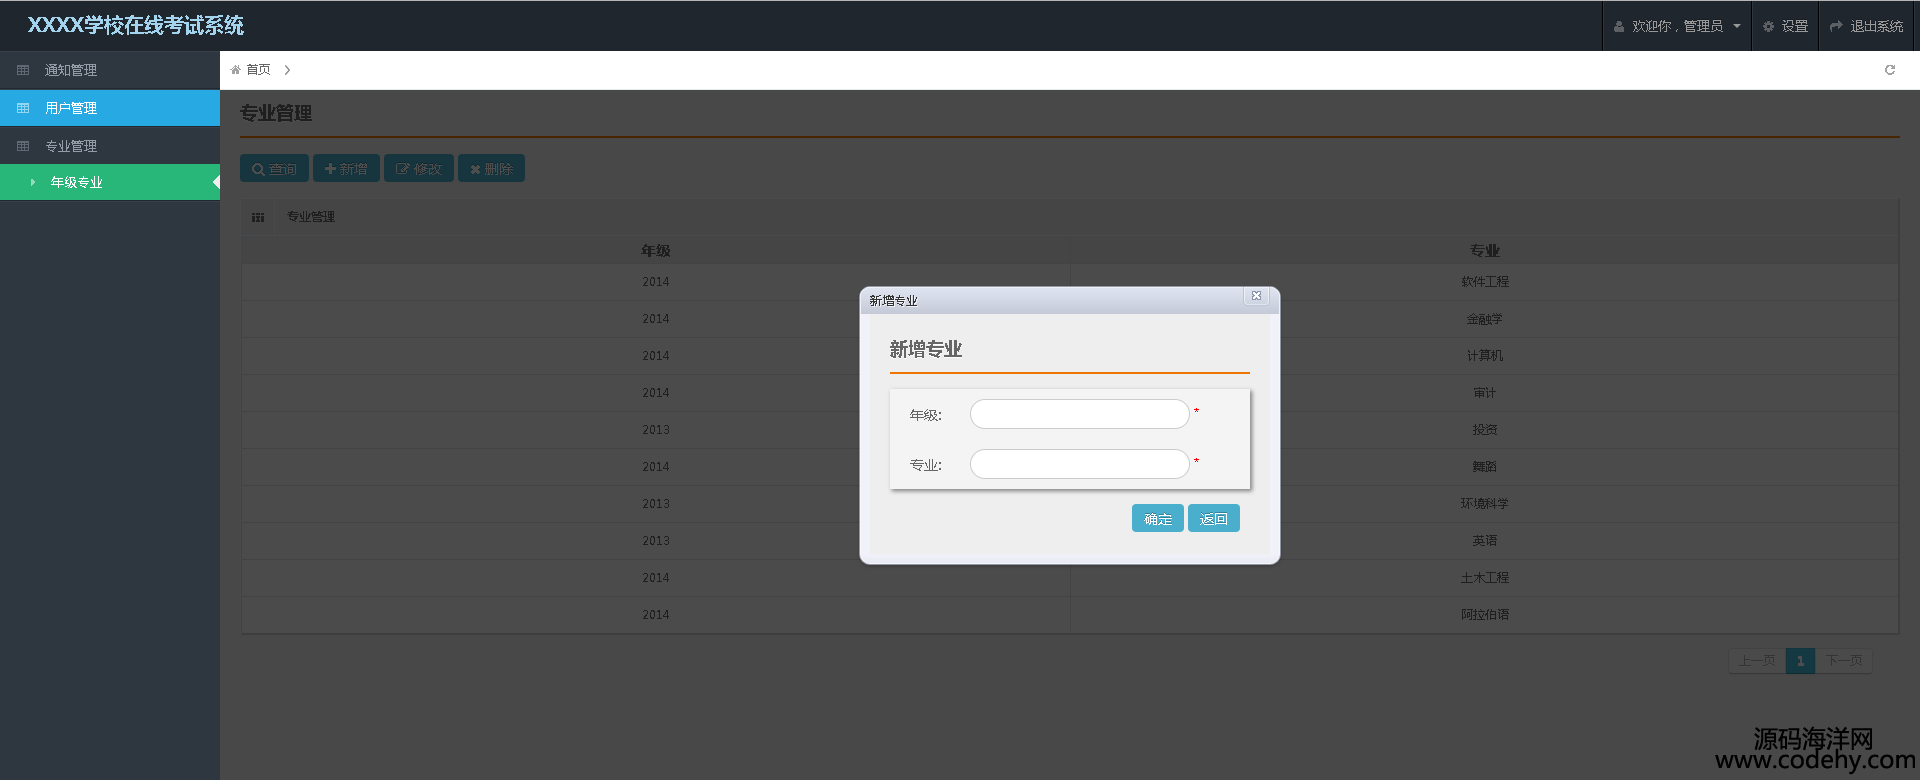Click the gear icon next to 设置
The width and height of the screenshot is (1920, 780).
coord(1768,27)
